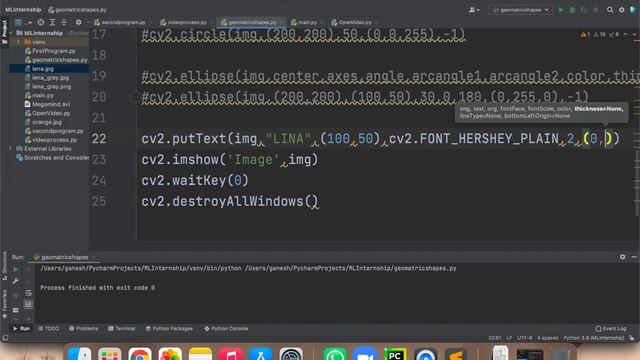Hide the Run panel with minimize icon

pyautogui.click(x=634, y=257)
